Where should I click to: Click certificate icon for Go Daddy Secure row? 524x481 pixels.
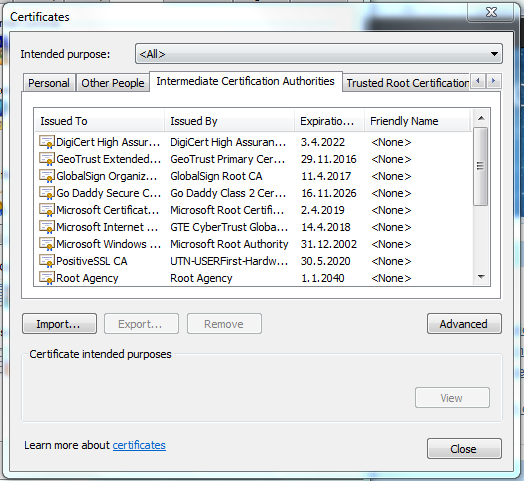[47, 193]
